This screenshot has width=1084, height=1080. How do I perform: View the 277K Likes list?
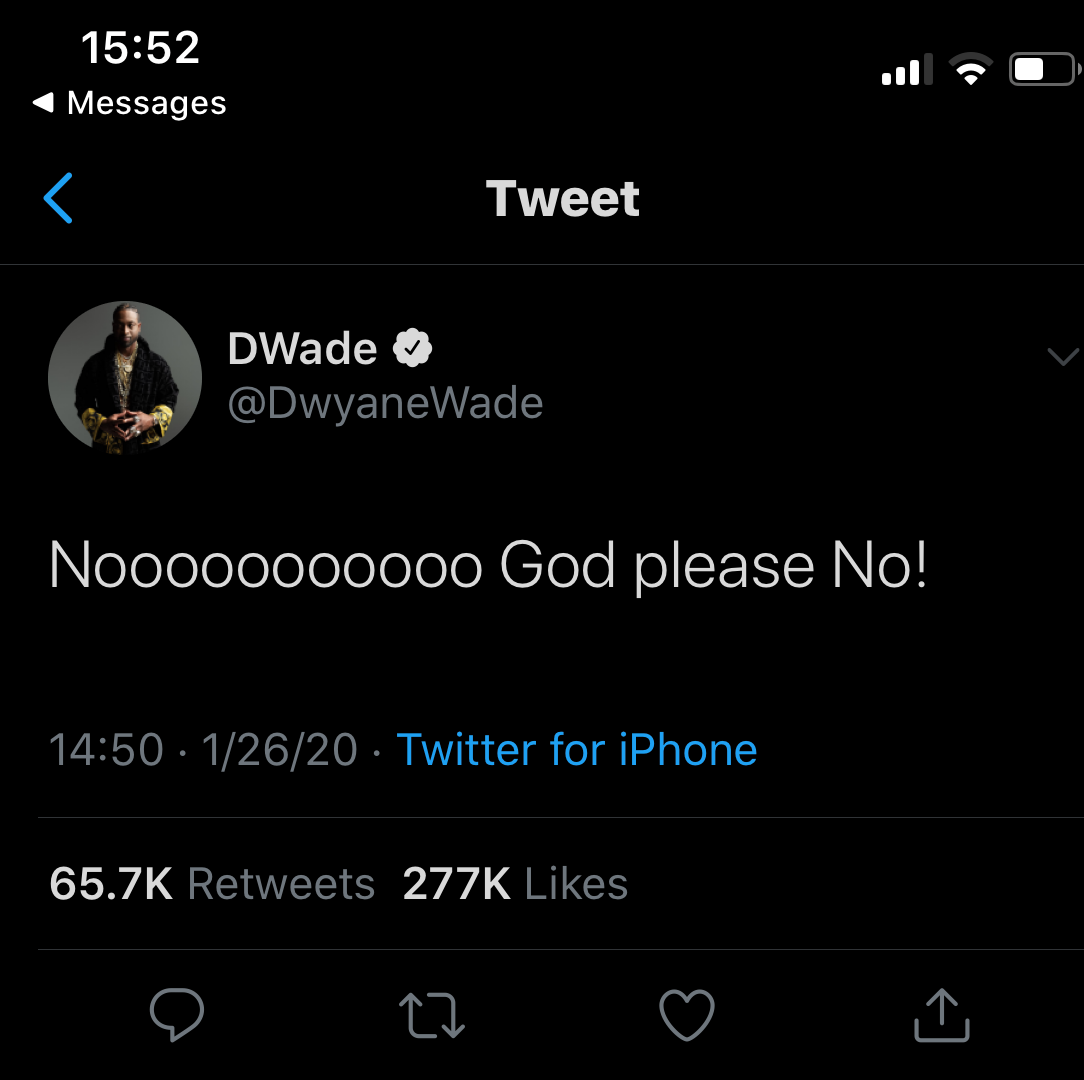click(515, 884)
